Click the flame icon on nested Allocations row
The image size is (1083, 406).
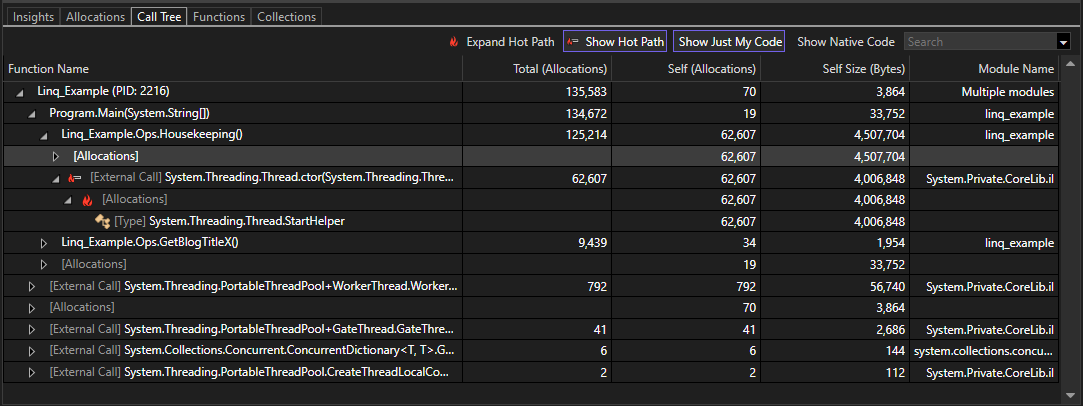click(x=87, y=200)
